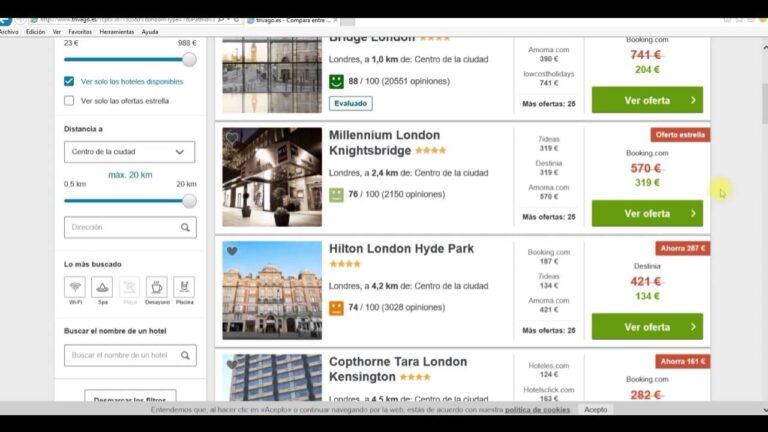This screenshot has height=432, width=768.
Task: Click the Hoteles.com 124 € offer
Action: click(x=549, y=370)
